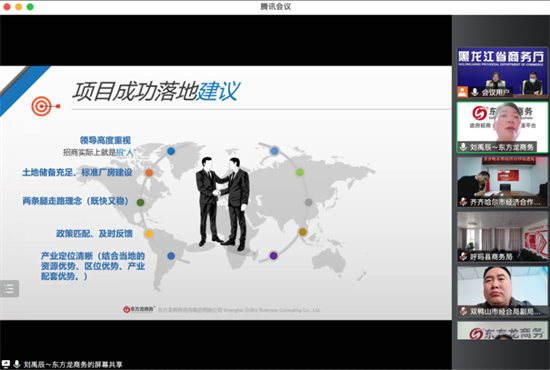This screenshot has width=550, height=370.
Task: Click the red close window button
Action: (x=7, y=7)
